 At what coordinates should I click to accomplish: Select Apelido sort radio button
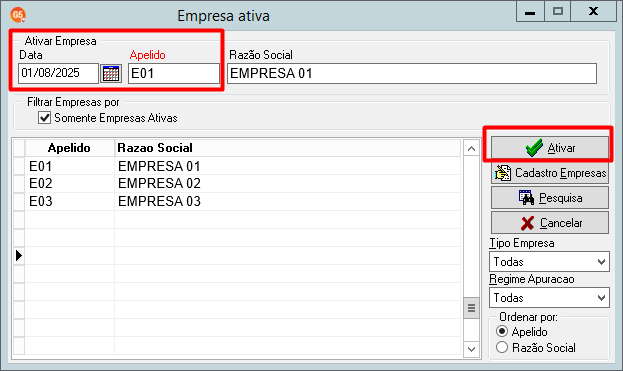[502, 331]
